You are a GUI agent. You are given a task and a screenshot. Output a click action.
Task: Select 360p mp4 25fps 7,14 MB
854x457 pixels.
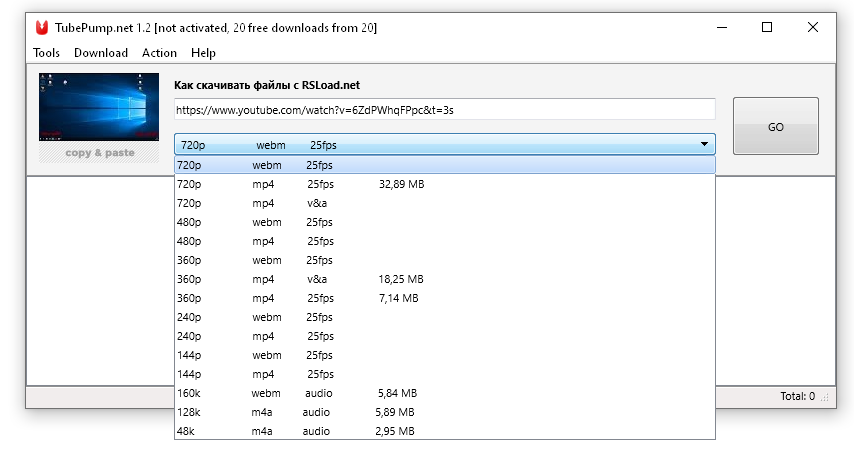click(x=444, y=298)
